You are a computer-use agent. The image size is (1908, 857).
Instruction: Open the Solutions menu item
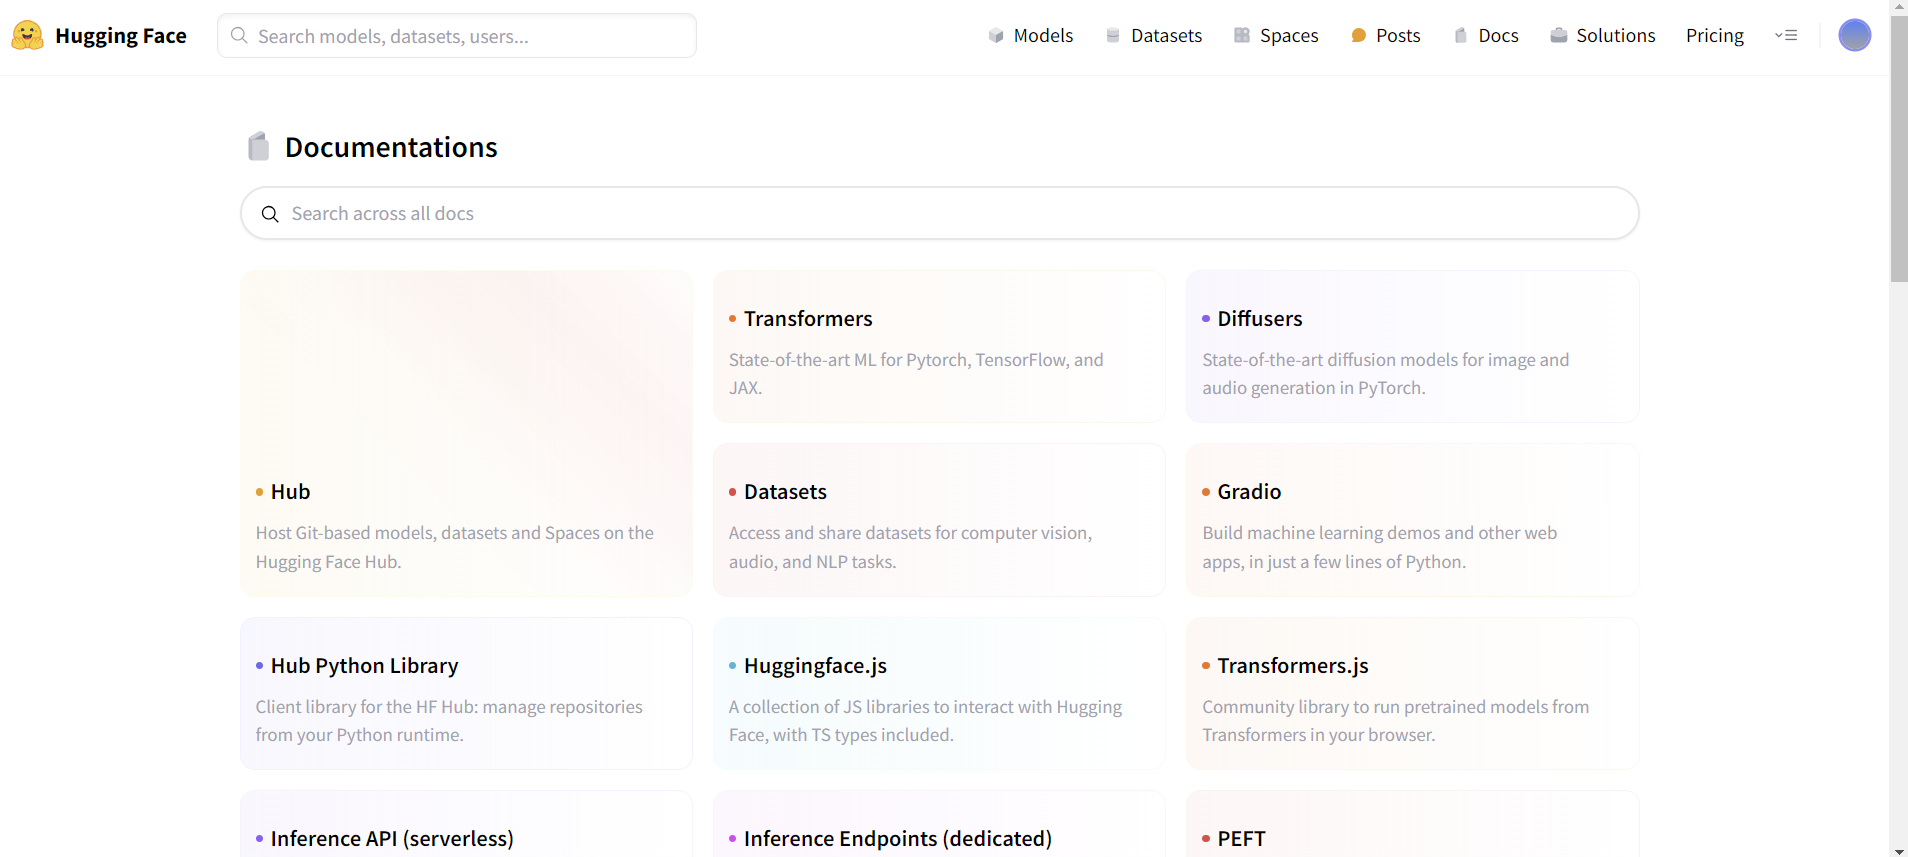click(1603, 36)
